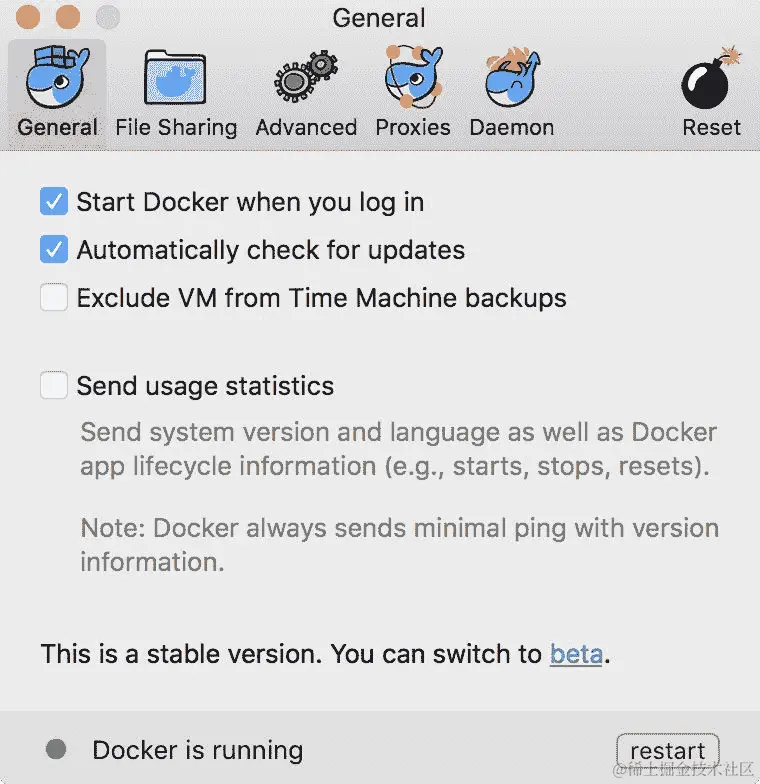Click the 'Note: Docker always sends minimal ping' text

coord(400,544)
